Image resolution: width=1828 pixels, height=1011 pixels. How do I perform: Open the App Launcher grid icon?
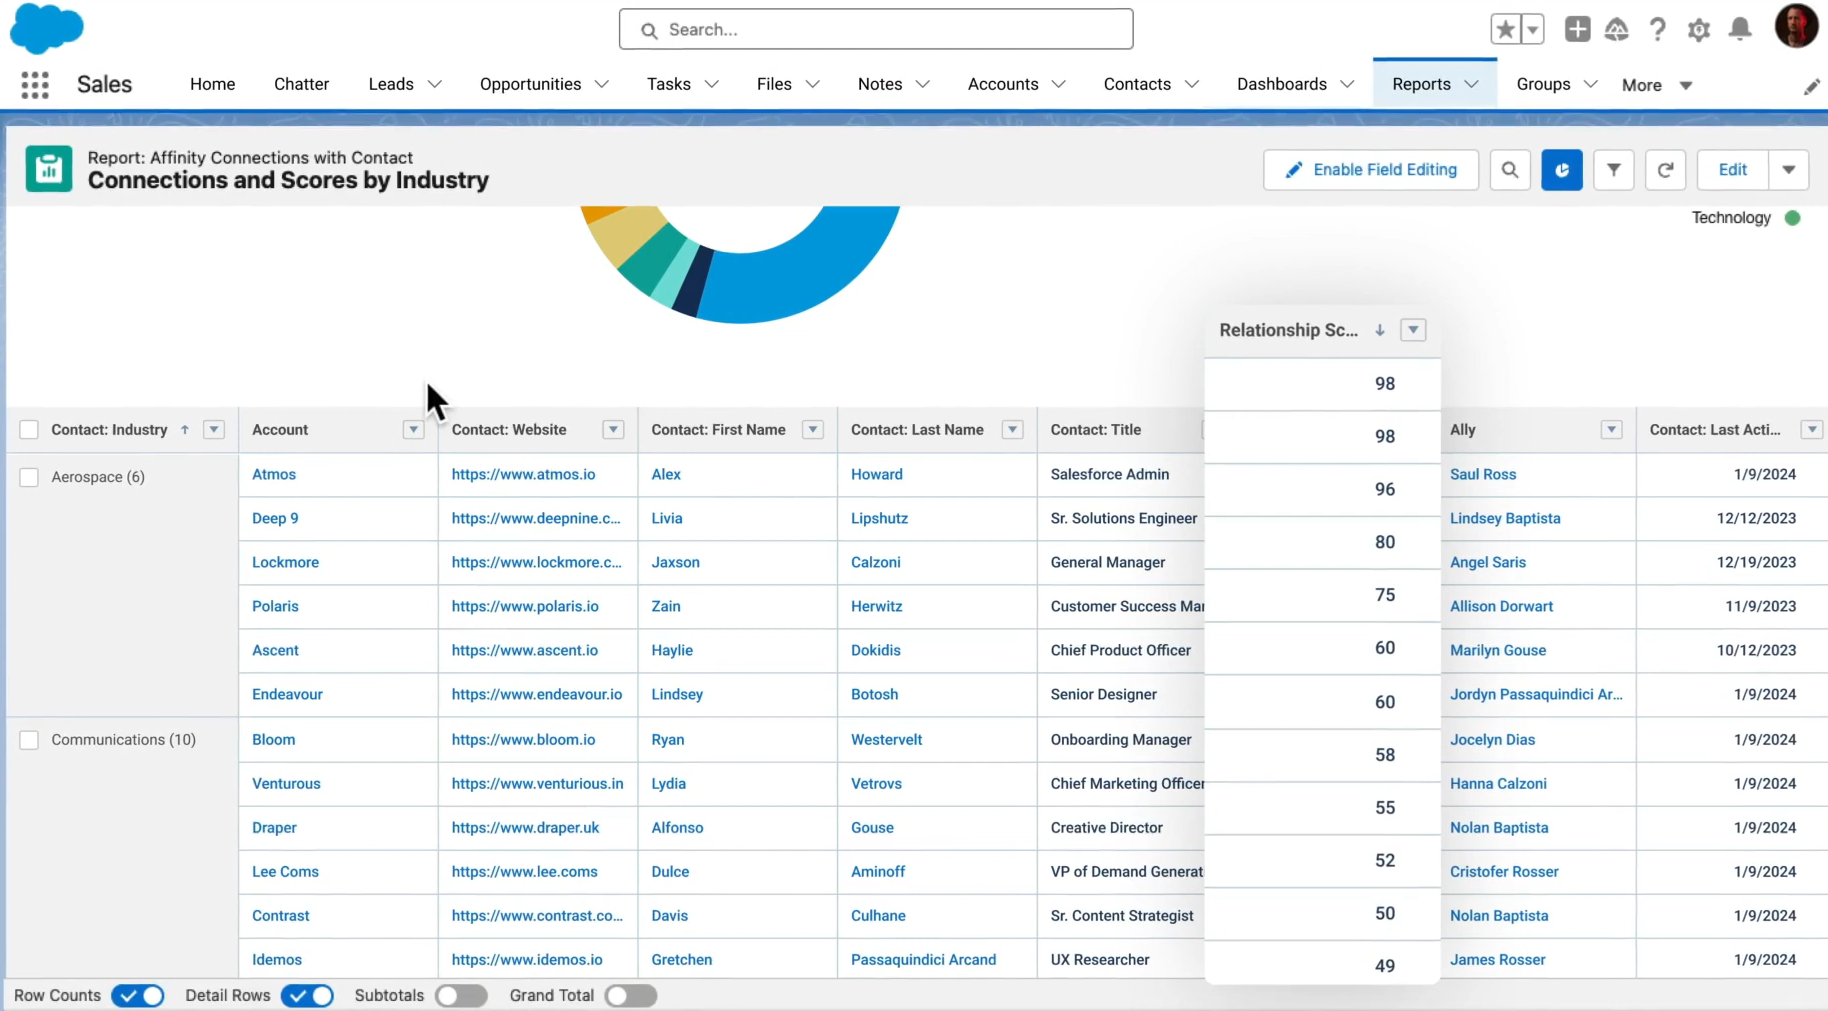click(35, 85)
